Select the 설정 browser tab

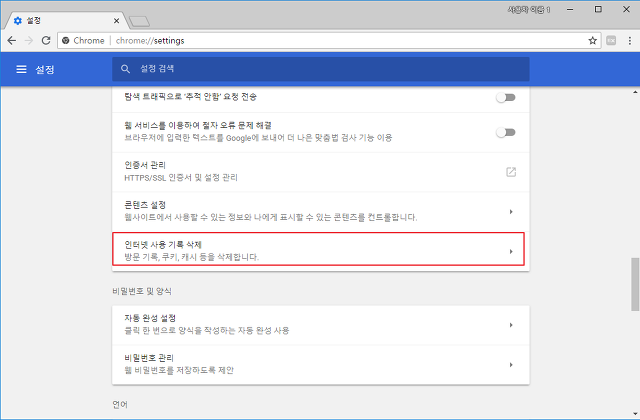point(65,20)
